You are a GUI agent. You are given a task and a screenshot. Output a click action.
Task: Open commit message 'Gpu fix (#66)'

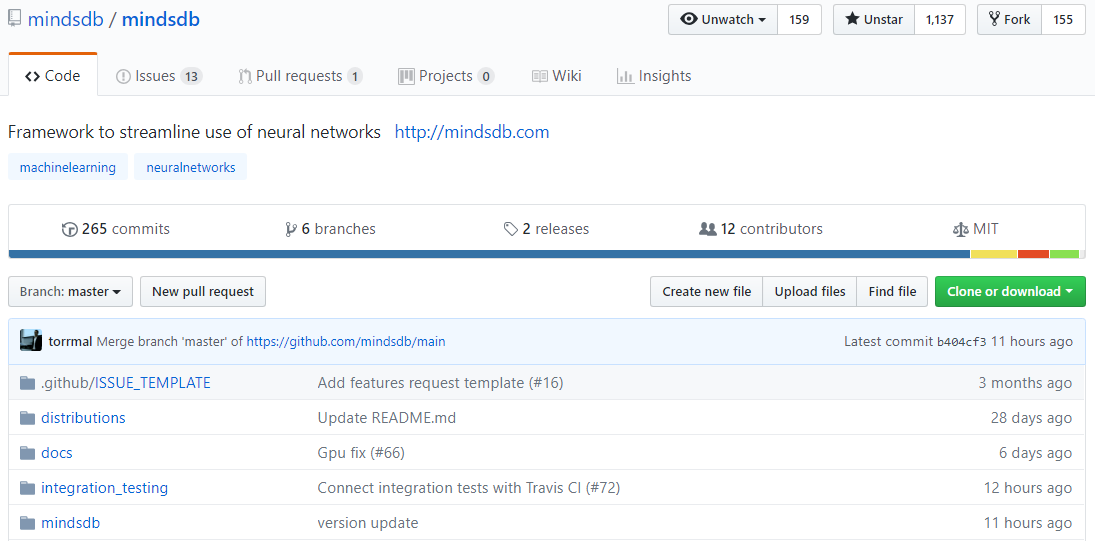click(361, 452)
